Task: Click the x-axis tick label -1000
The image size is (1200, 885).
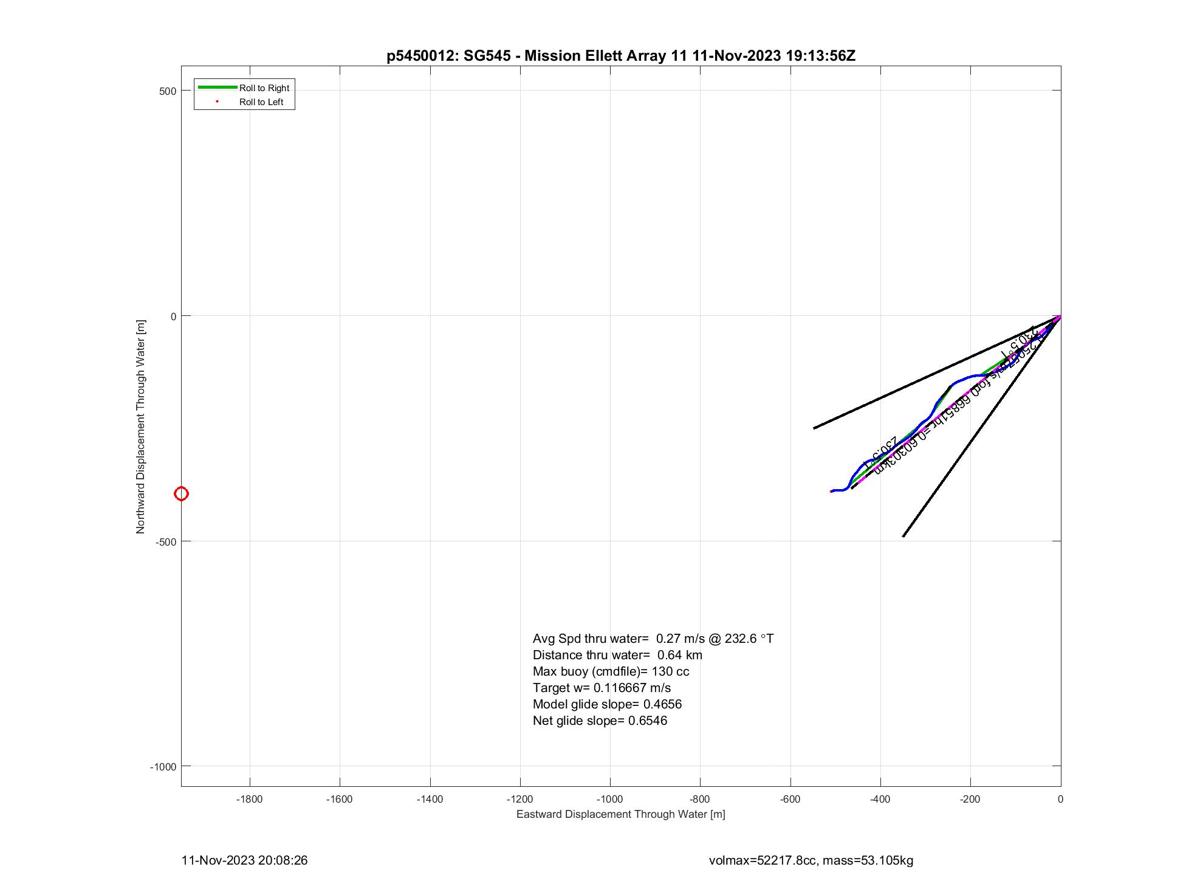Action: [610, 799]
